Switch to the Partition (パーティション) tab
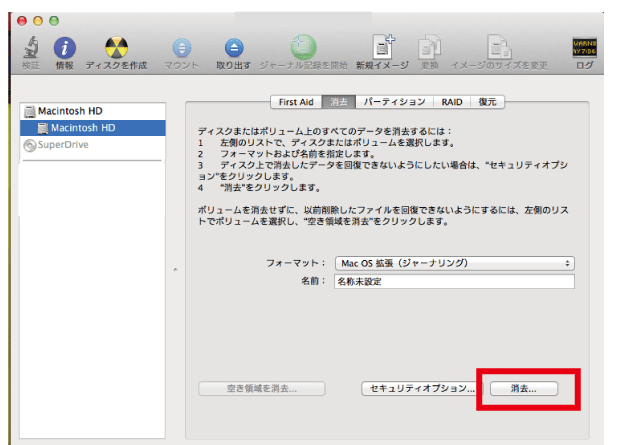The height and width of the screenshot is (445, 617). [394, 102]
